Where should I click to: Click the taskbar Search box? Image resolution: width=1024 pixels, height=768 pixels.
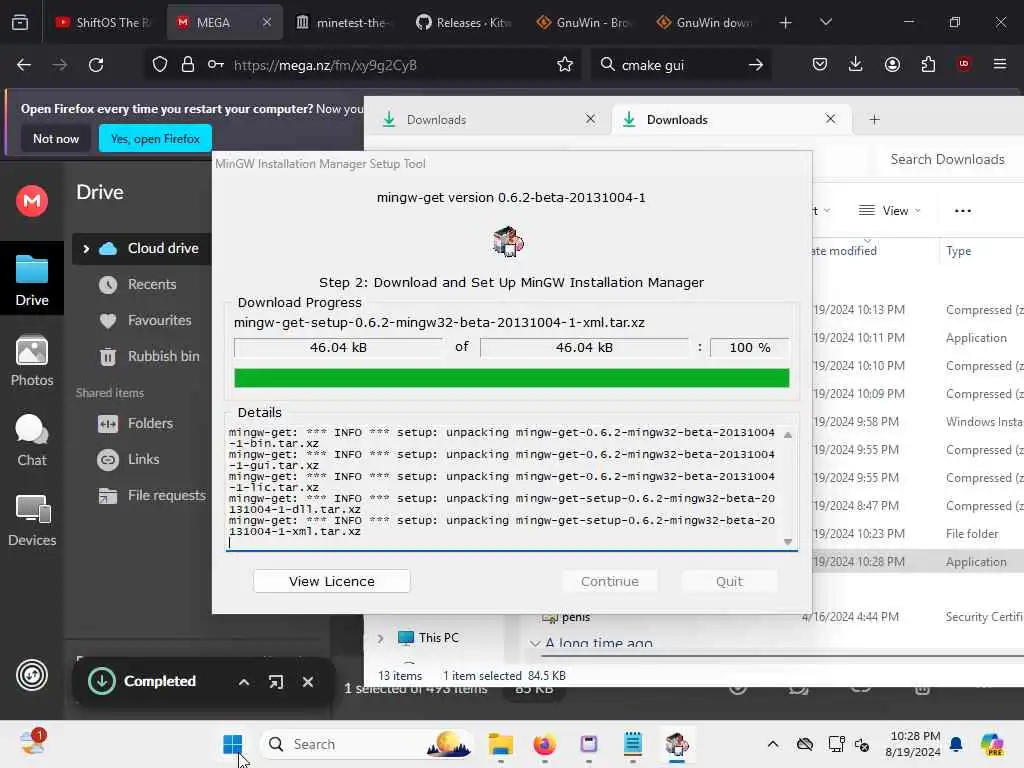(x=366, y=744)
